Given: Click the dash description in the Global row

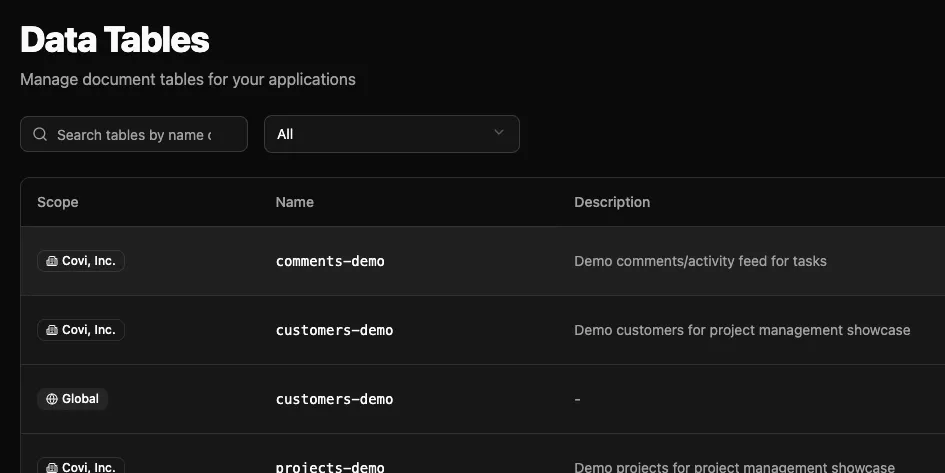Looking at the screenshot, I should pyautogui.click(x=577, y=399).
